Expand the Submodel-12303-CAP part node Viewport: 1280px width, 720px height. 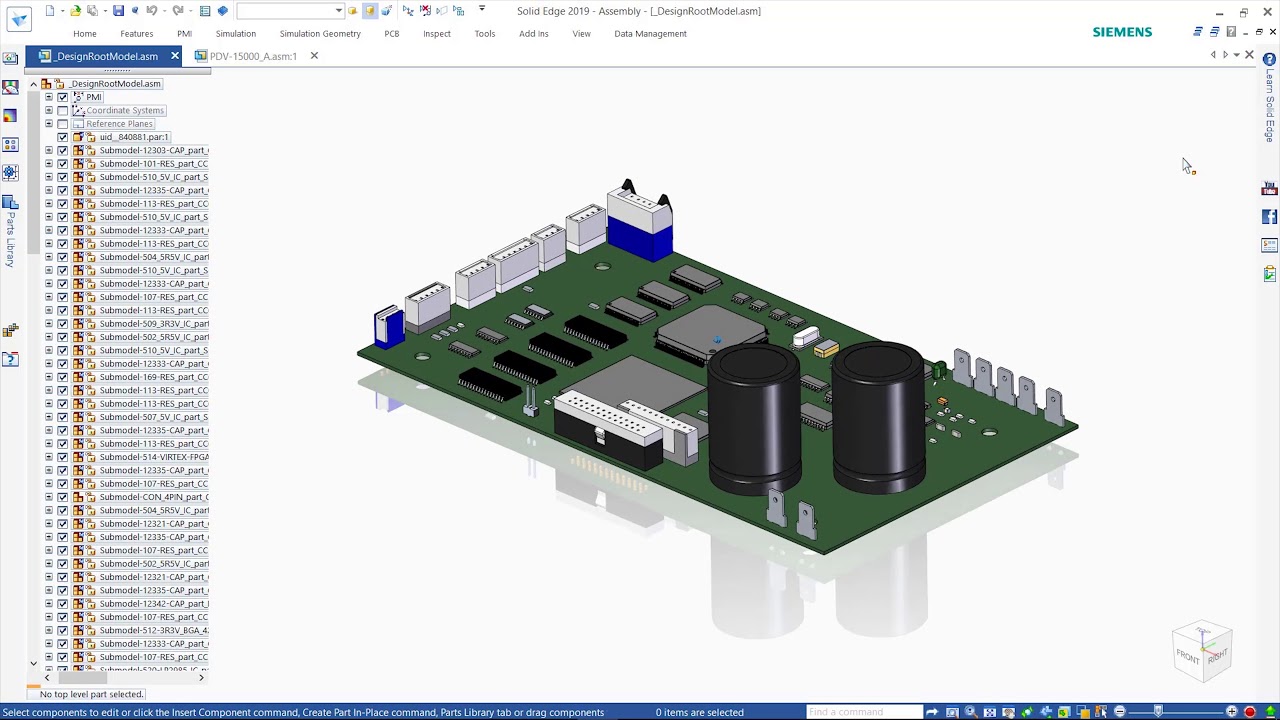[49, 151]
